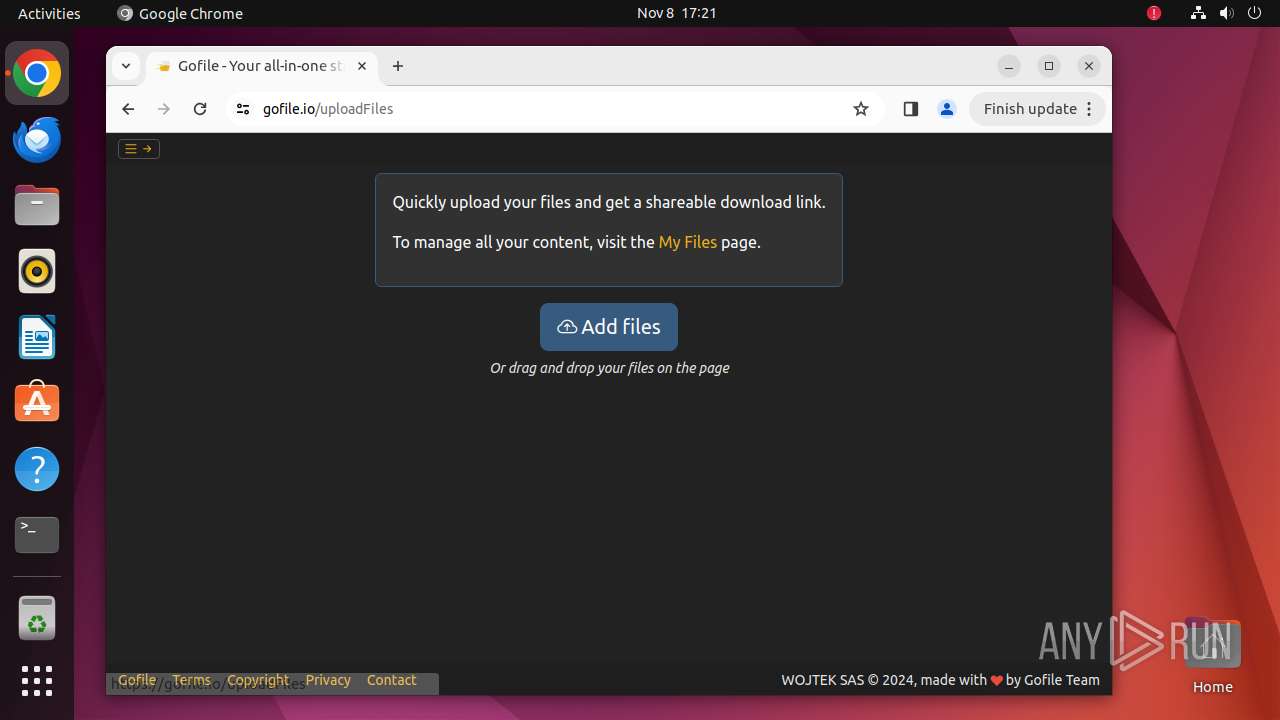Open the Contact footer link
Viewport: 1280px width, 720px height.
click(391, 680)
